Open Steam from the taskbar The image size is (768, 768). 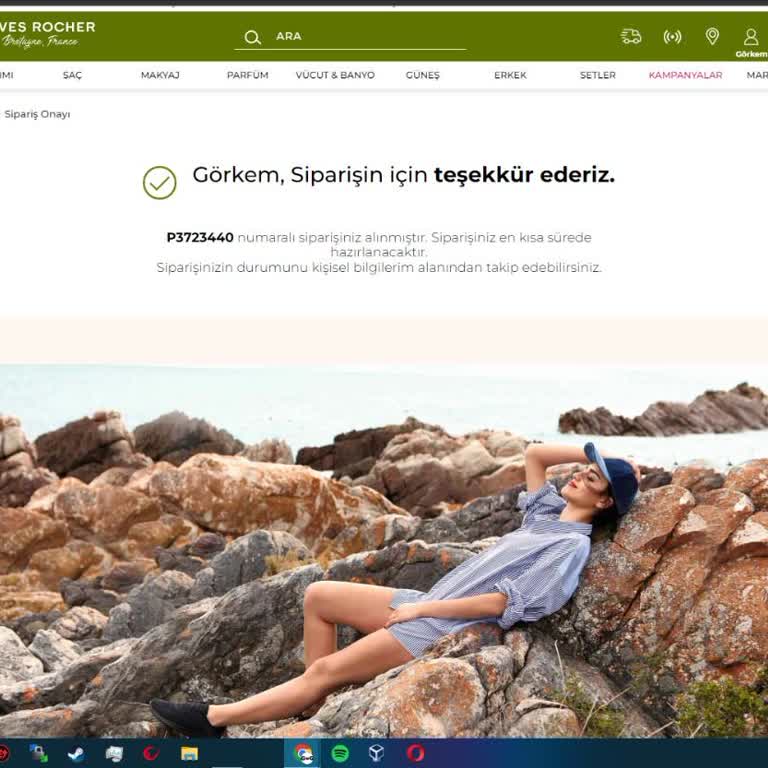click(75, 753)
